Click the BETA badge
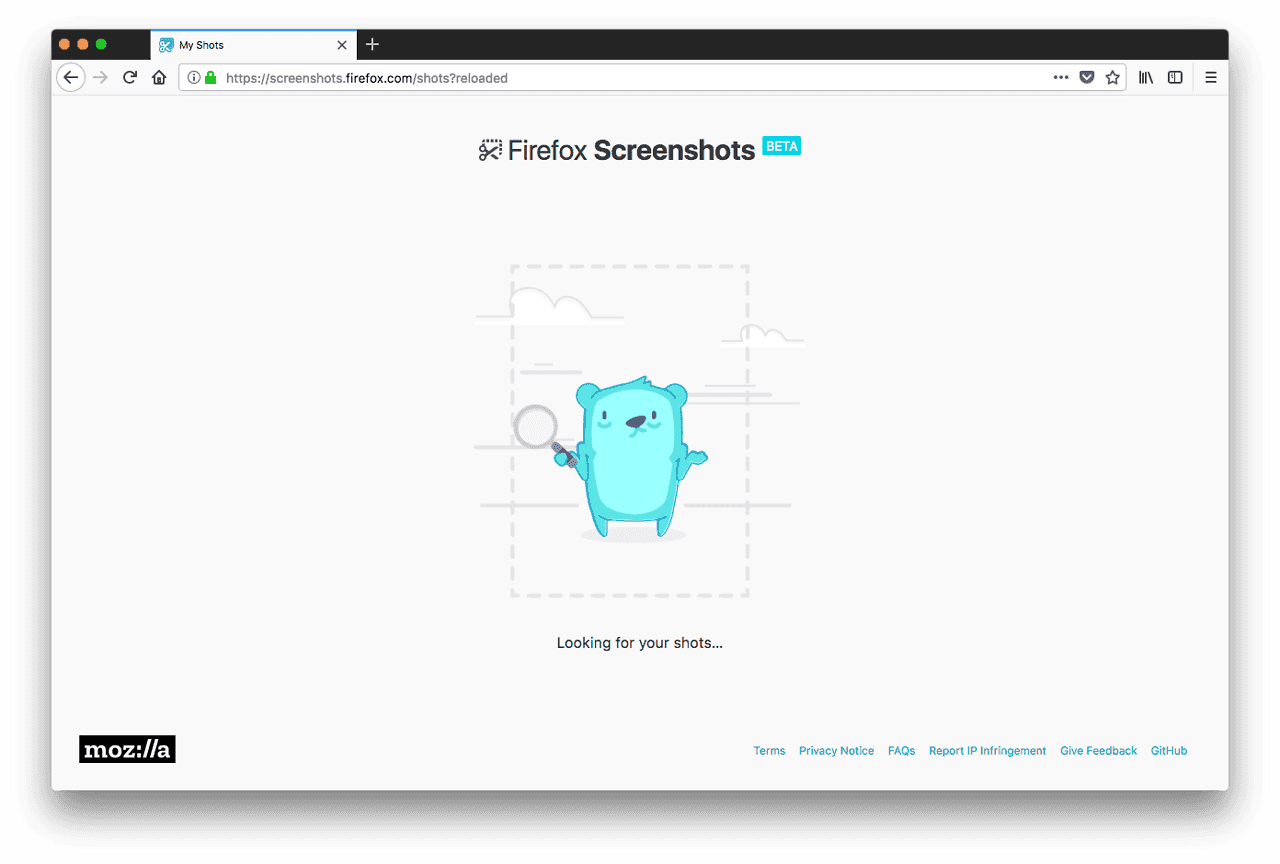Screen dimensions: 1280x864 click(x=782, y=146)
